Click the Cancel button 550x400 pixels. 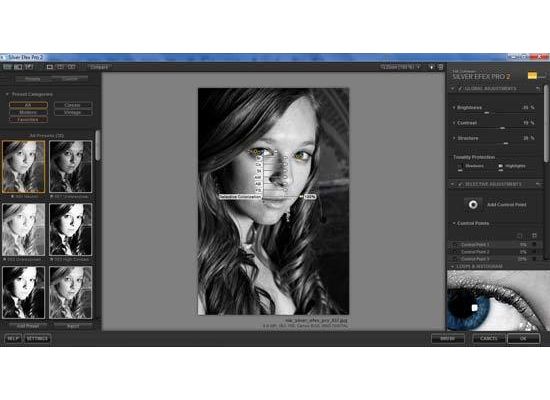[488, 339]
